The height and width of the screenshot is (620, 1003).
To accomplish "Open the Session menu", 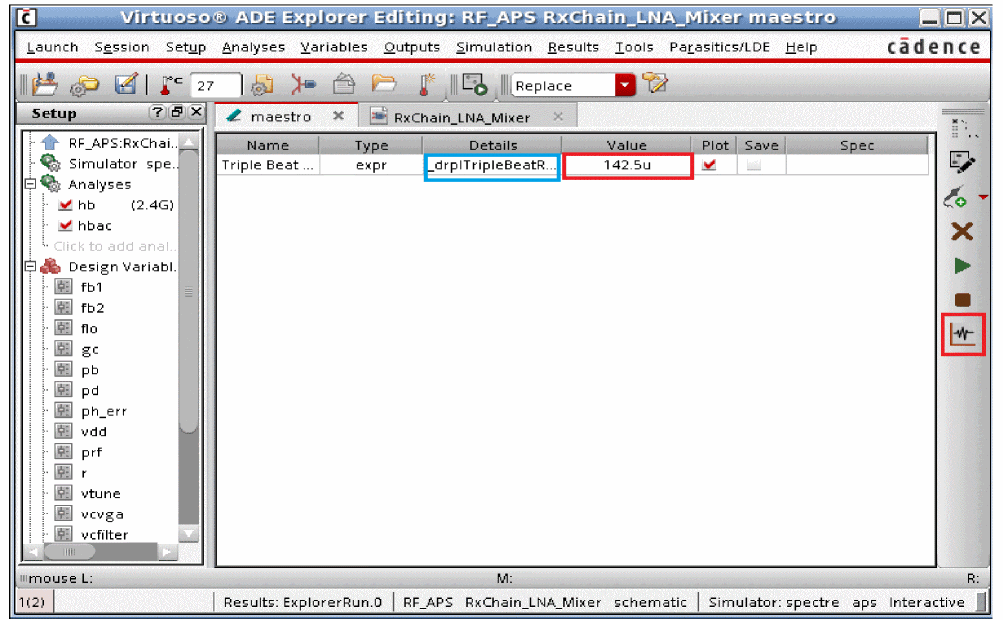I will [x=122, y=47].
